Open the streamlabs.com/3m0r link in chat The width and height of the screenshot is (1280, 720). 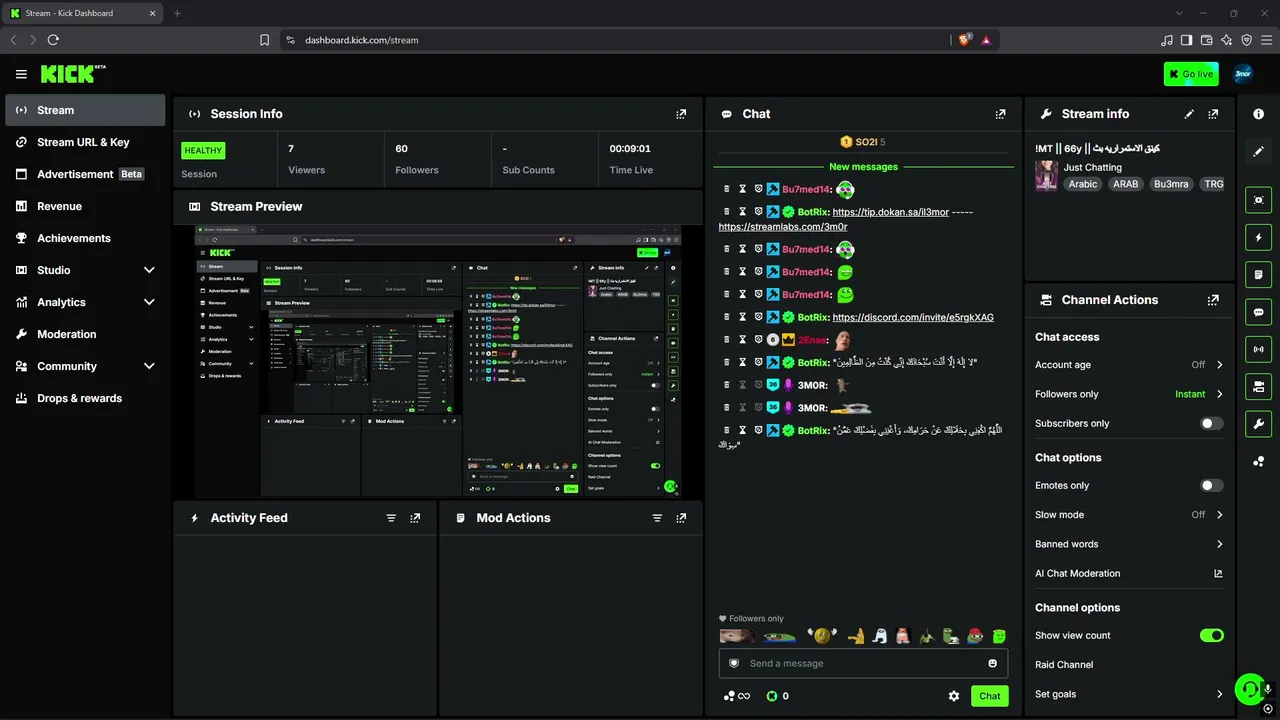point(783,227)
